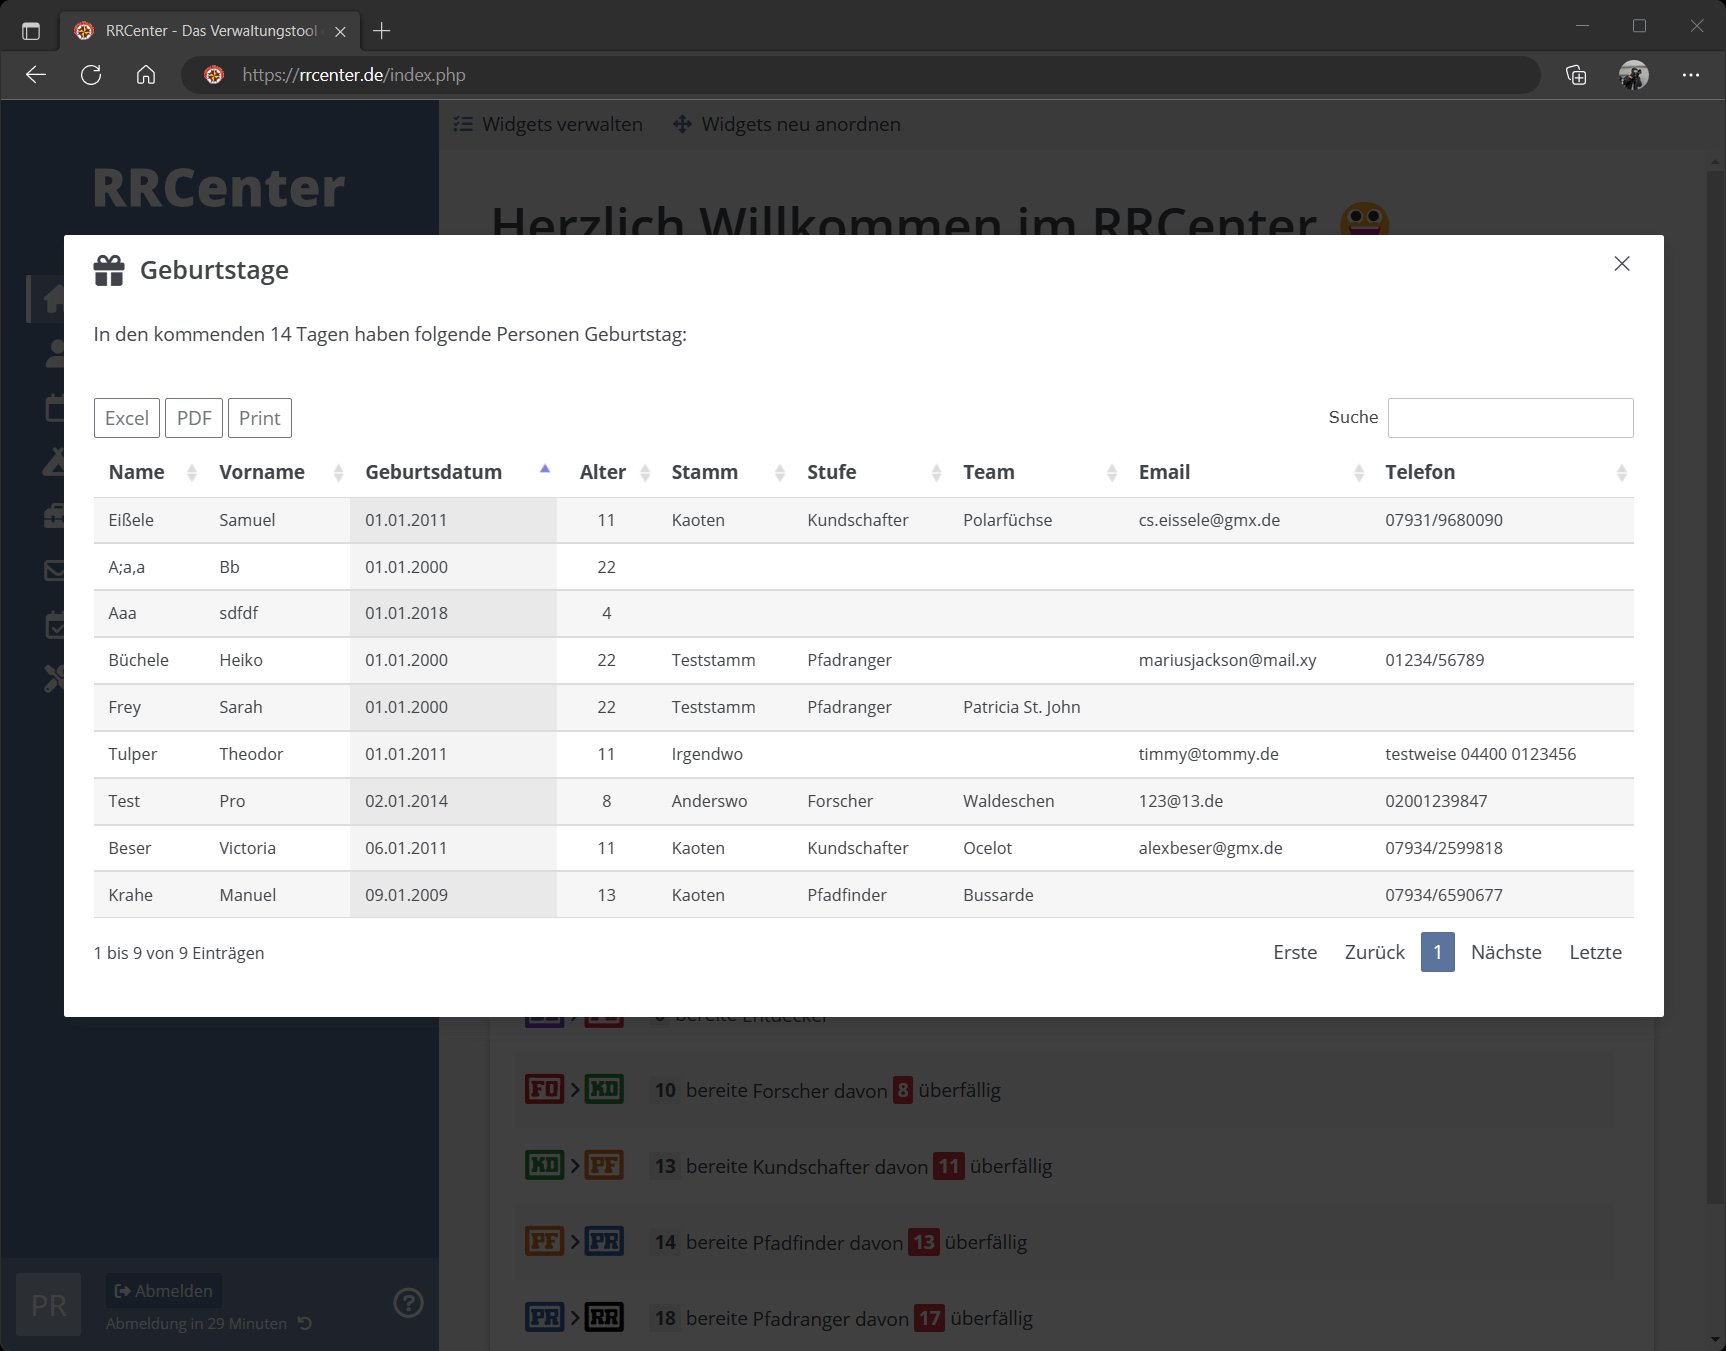
Task: Export the birthday table as PDF
Action: (194, 418)
